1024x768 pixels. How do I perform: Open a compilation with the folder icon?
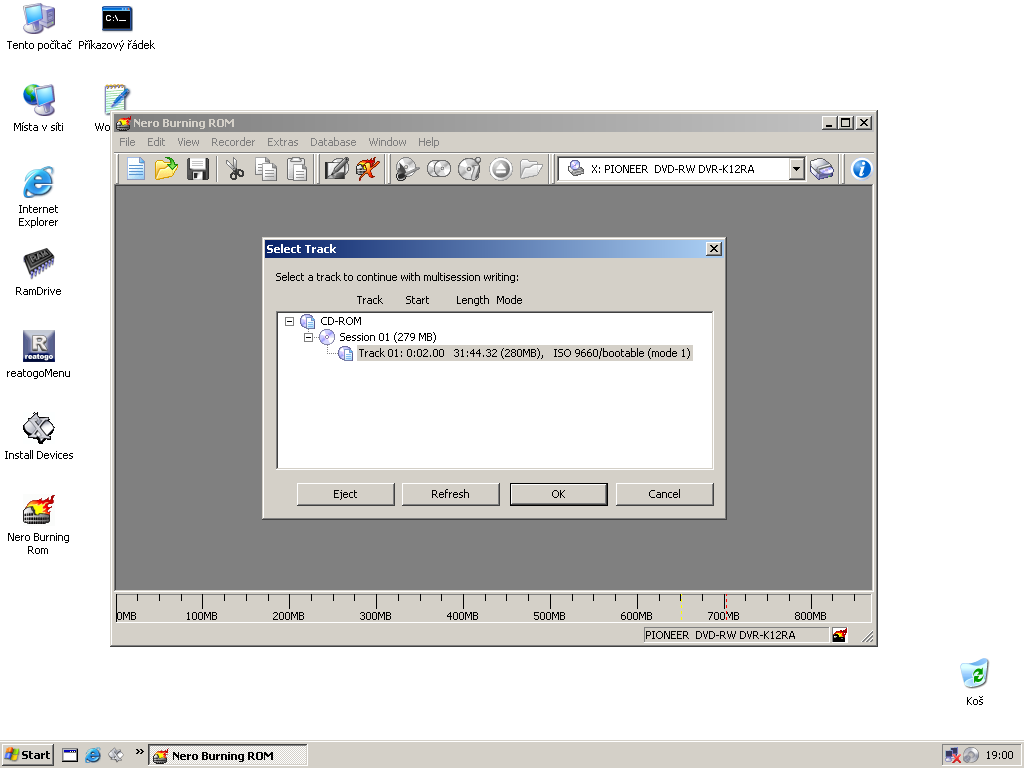click(x=167, y=169)
